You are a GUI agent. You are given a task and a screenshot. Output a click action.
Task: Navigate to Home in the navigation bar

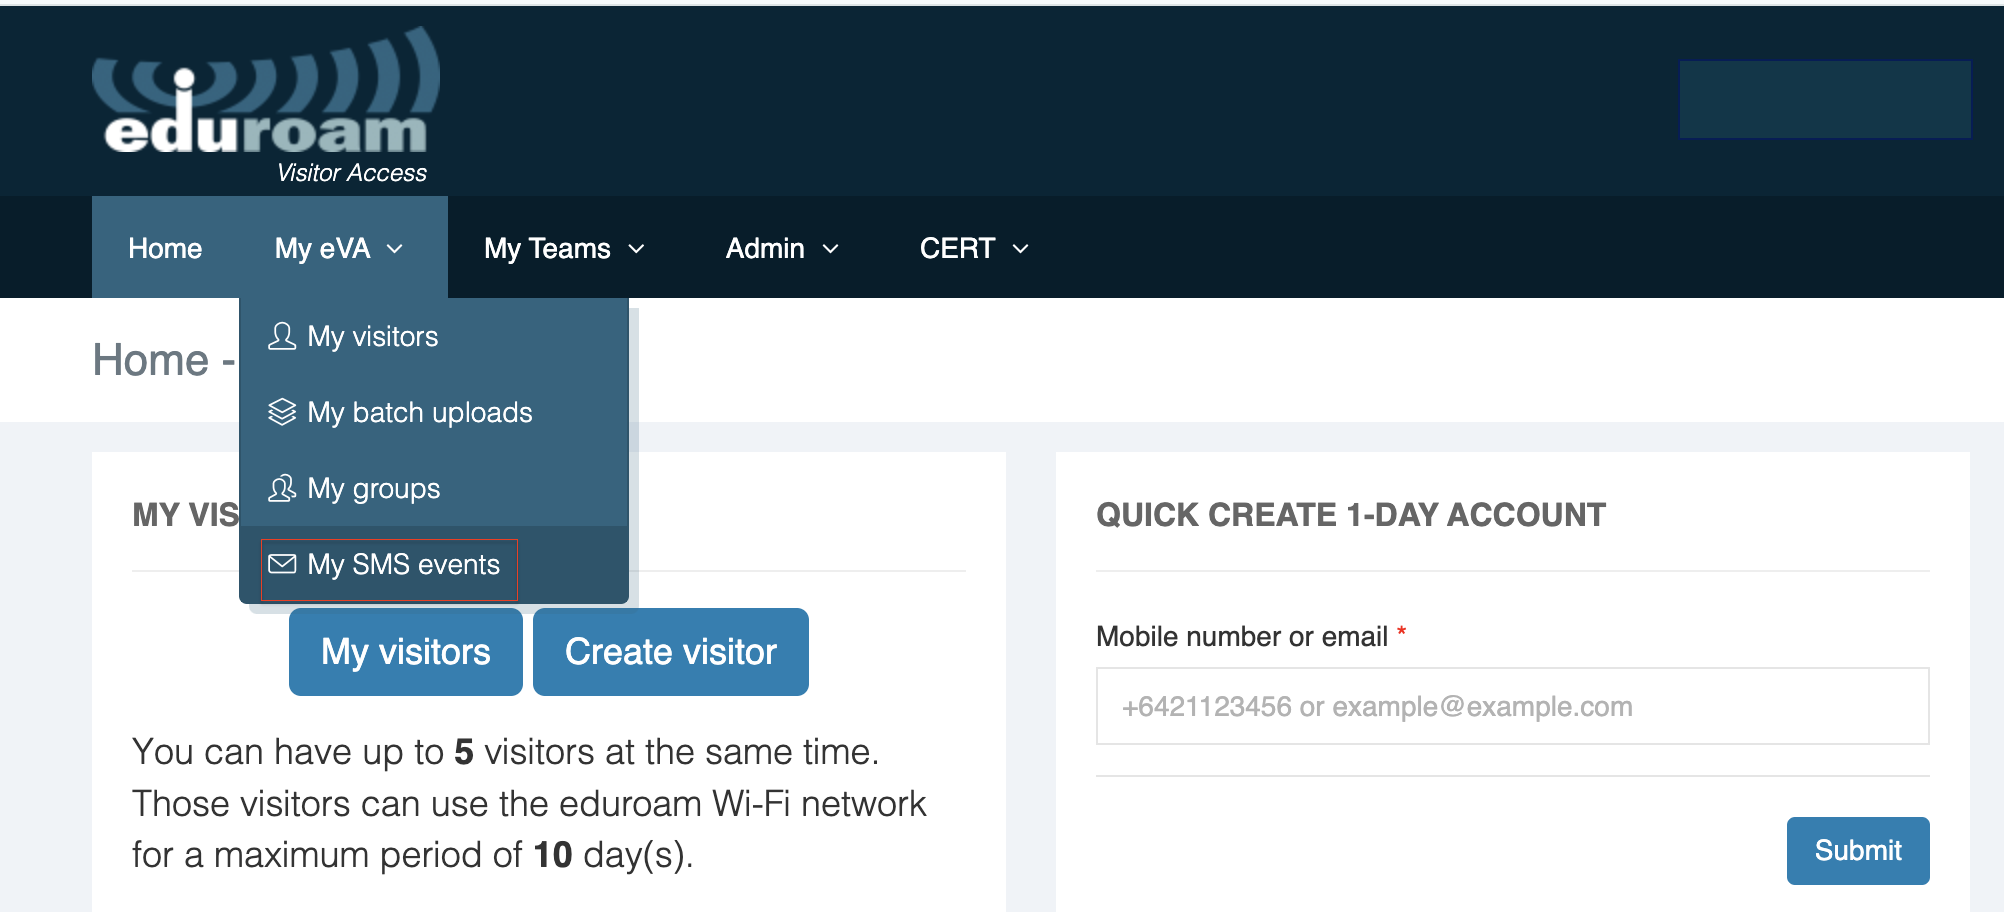(164, 248)
